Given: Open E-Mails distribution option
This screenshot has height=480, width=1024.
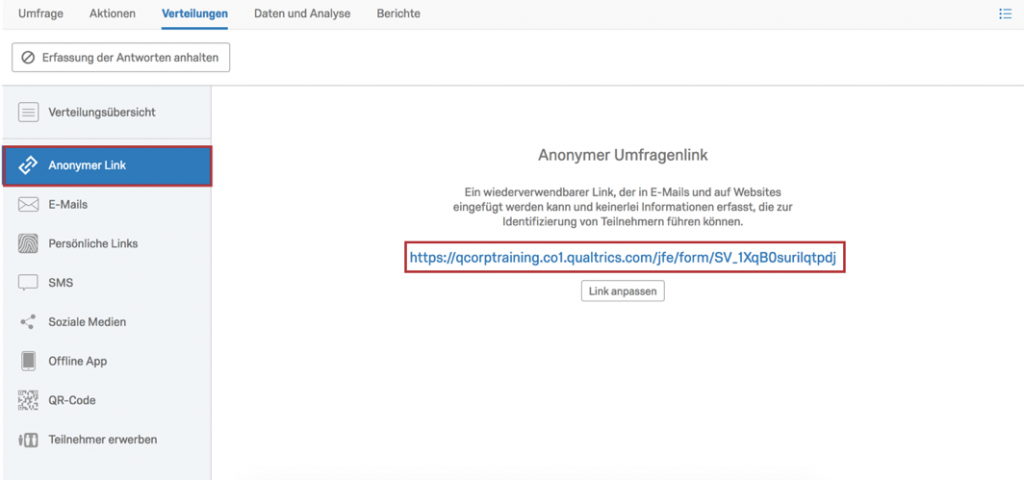Looking at the screenshot, I should tap(106, 205).
